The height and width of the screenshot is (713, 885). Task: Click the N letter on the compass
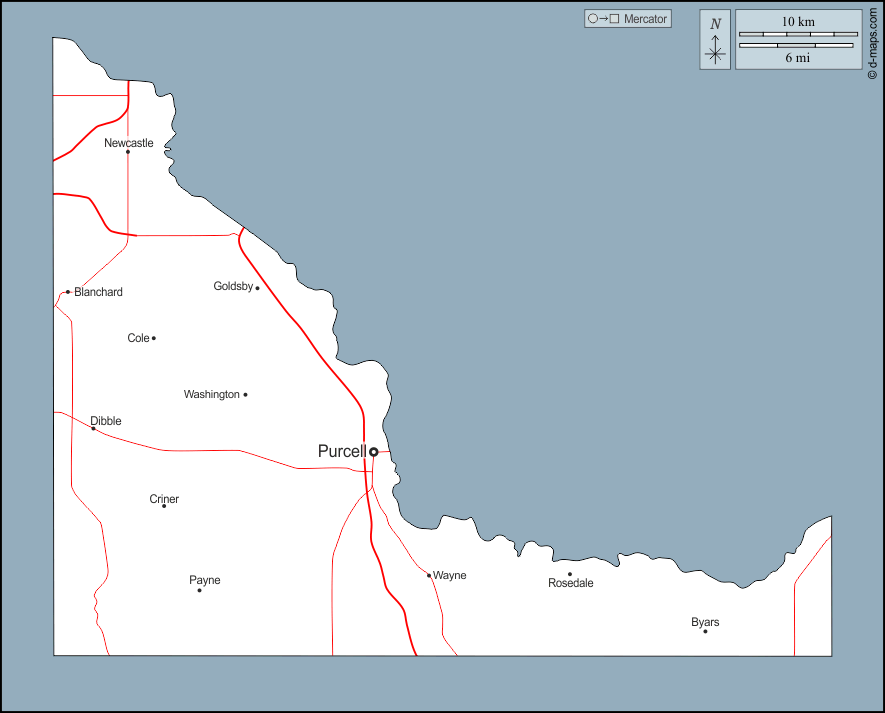pyautogui.click(x=715, y=24)
